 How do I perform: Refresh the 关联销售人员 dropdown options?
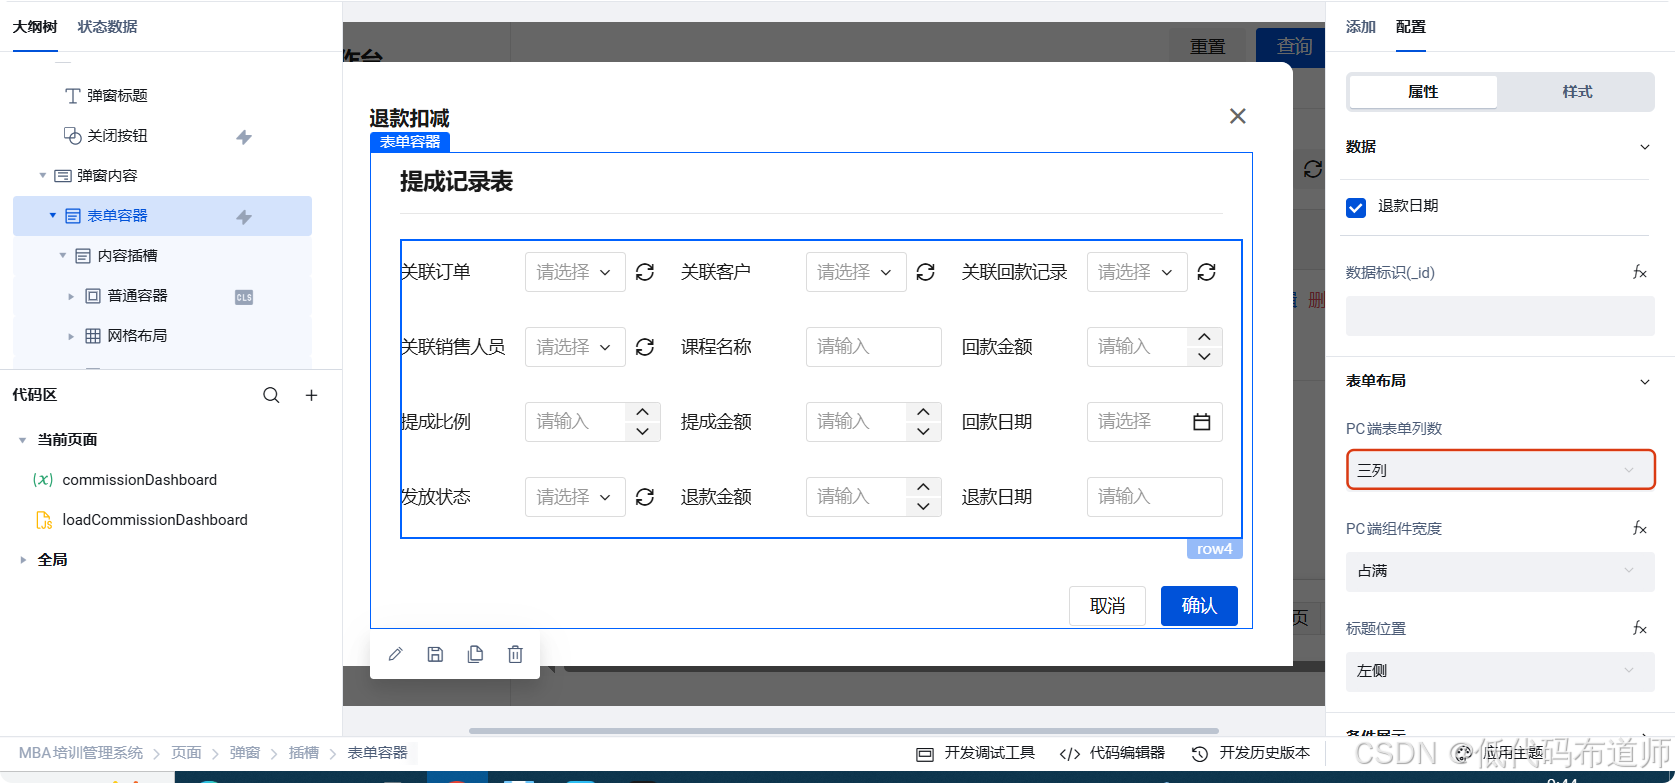pyautogui.click(x=645, y=347)
